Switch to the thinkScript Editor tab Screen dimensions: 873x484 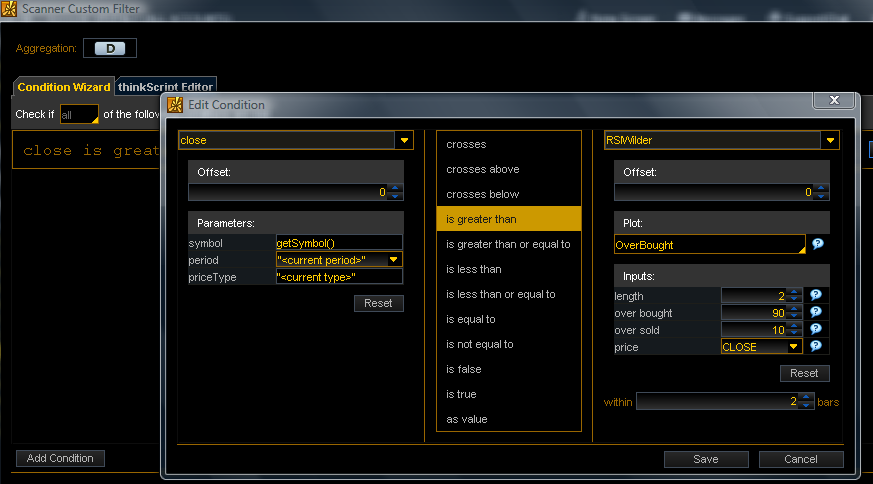pyautogui.click(x=165, y=86)
